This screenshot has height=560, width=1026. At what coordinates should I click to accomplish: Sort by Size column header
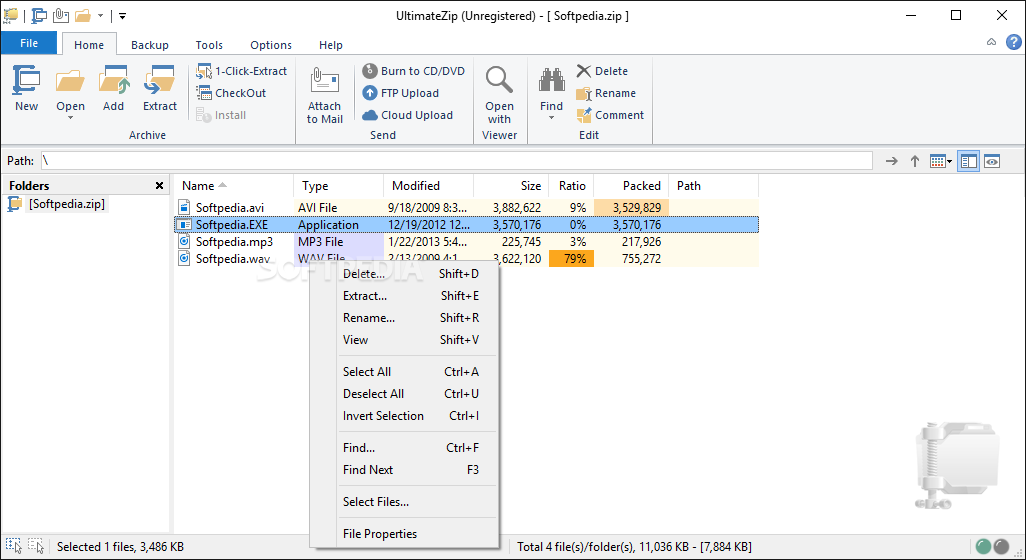coord(511,186)
